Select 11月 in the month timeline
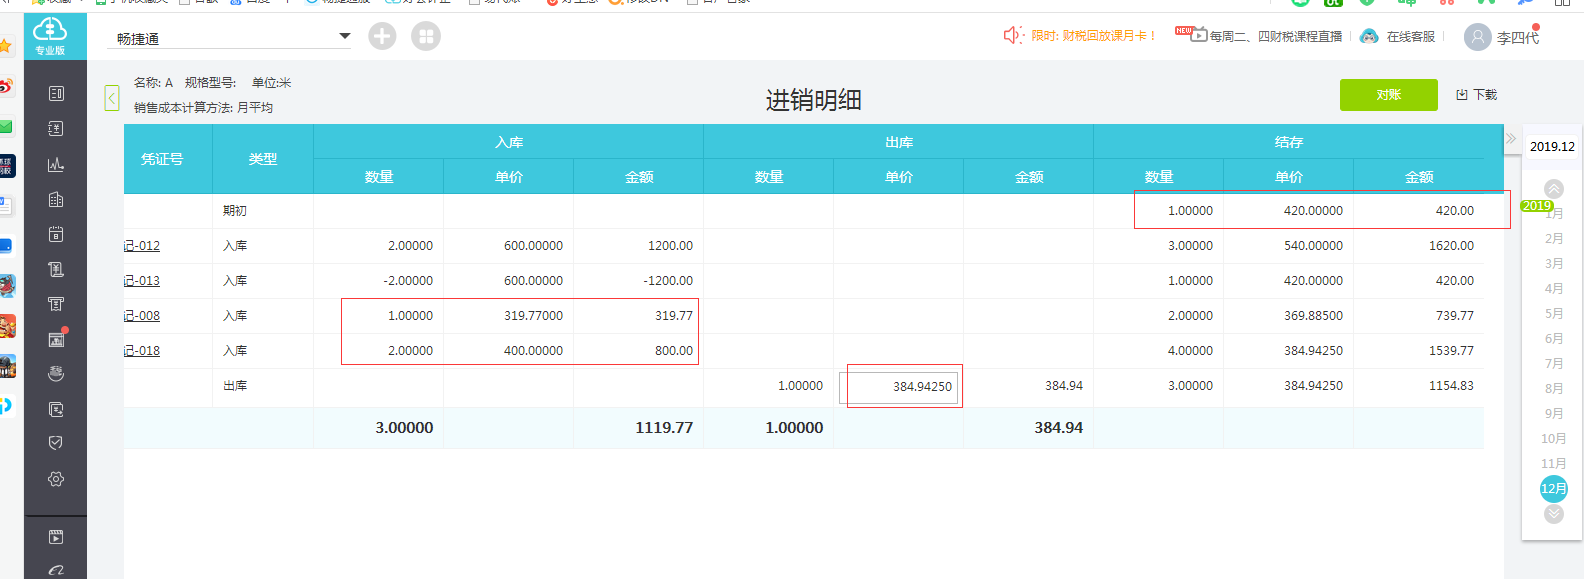 tap(1553, 463)
